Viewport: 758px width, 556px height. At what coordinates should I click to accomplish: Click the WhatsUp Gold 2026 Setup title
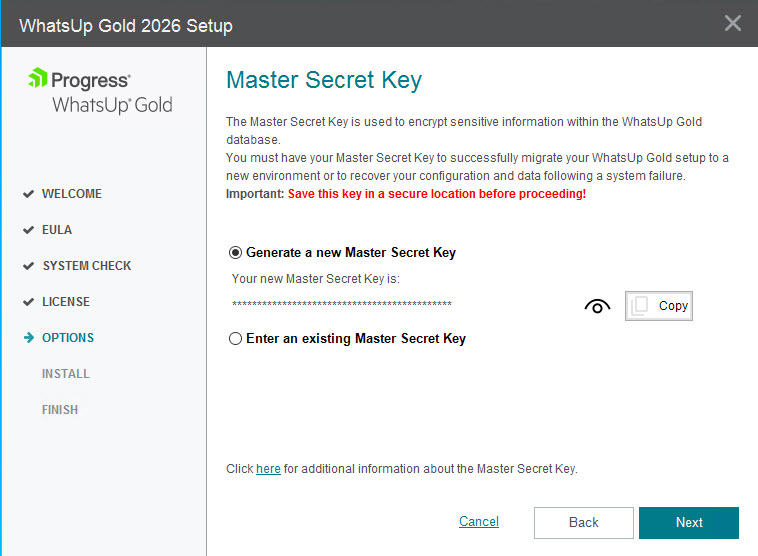126,26
